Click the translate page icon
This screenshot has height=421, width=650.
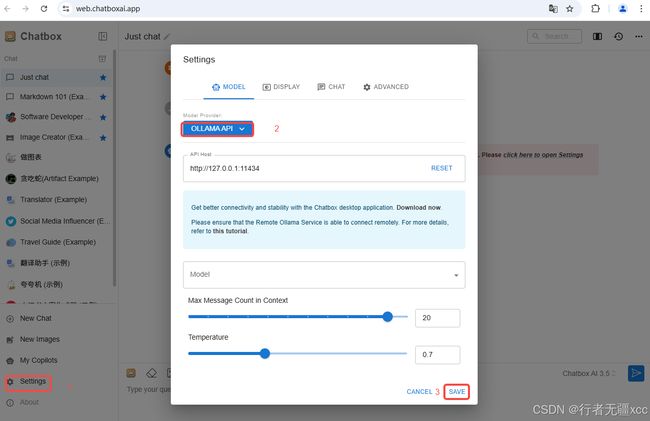point(553,8)
